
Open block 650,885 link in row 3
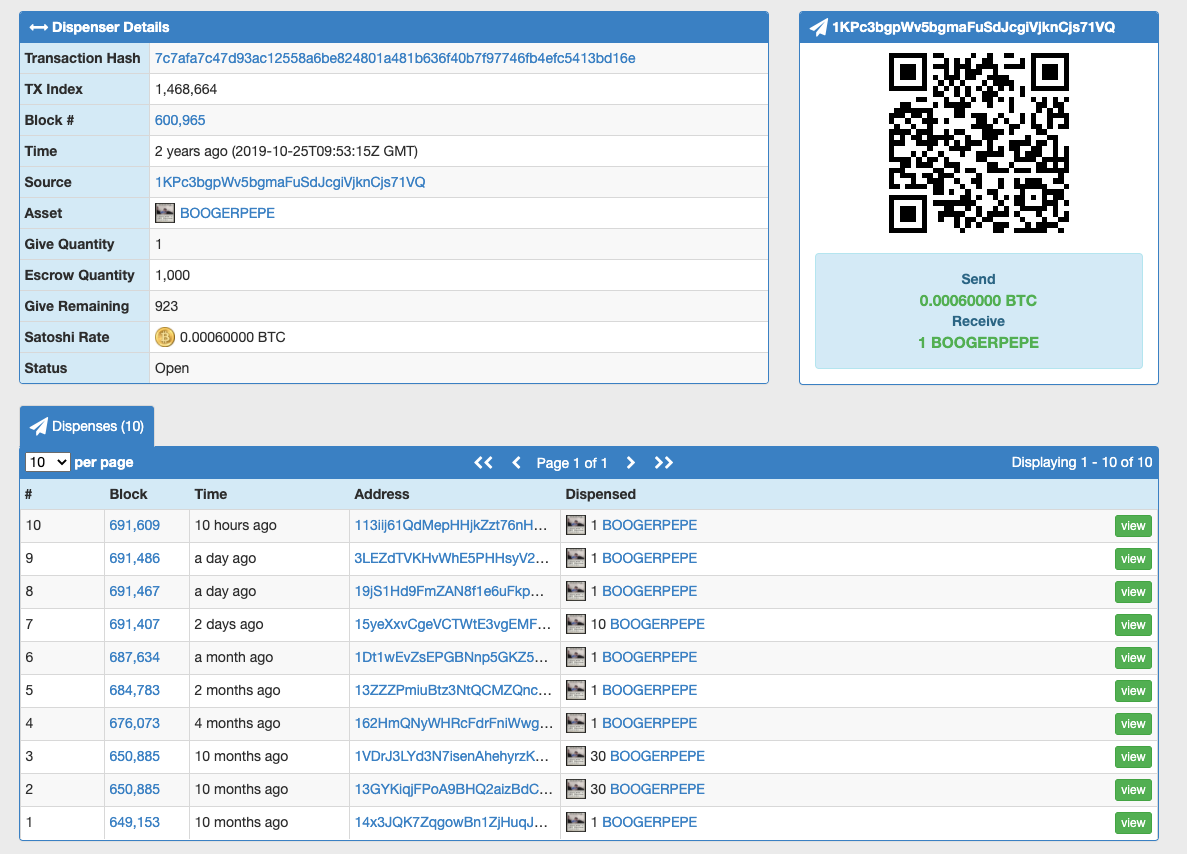pyautogui.click(x=135, y=756)
